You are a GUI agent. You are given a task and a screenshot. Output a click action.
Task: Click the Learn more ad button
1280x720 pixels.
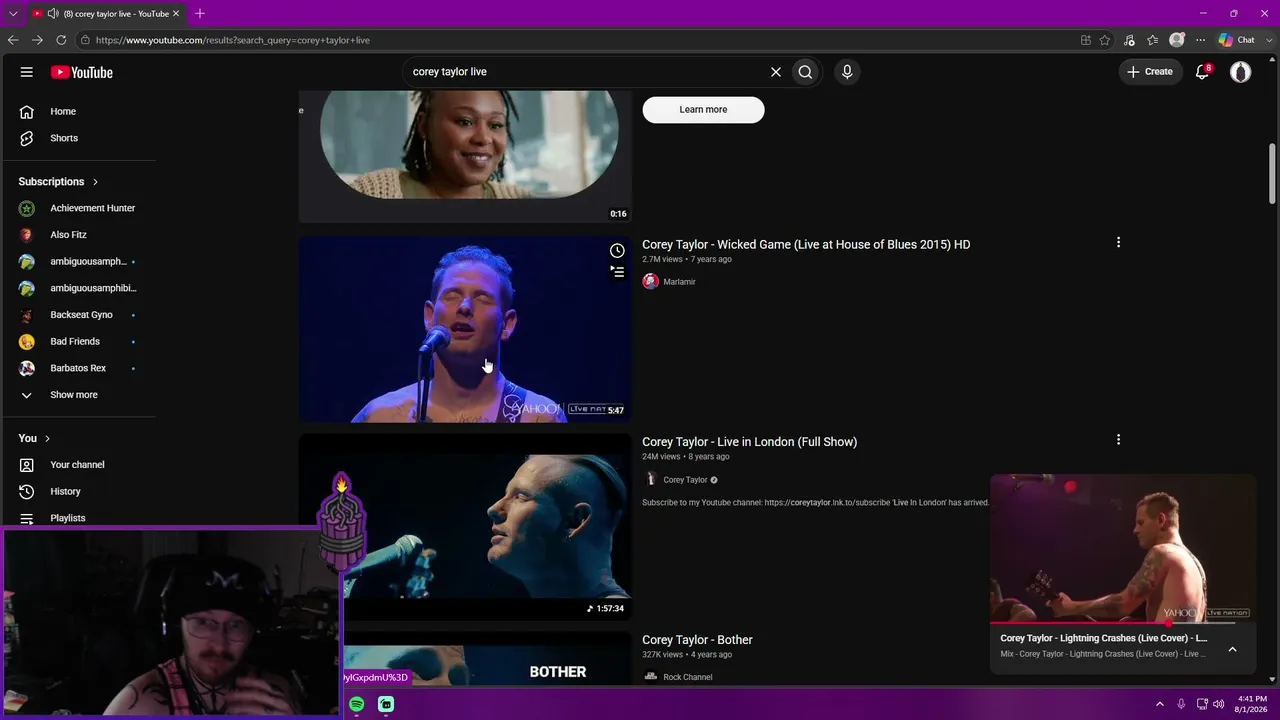(x=703, y=109)
